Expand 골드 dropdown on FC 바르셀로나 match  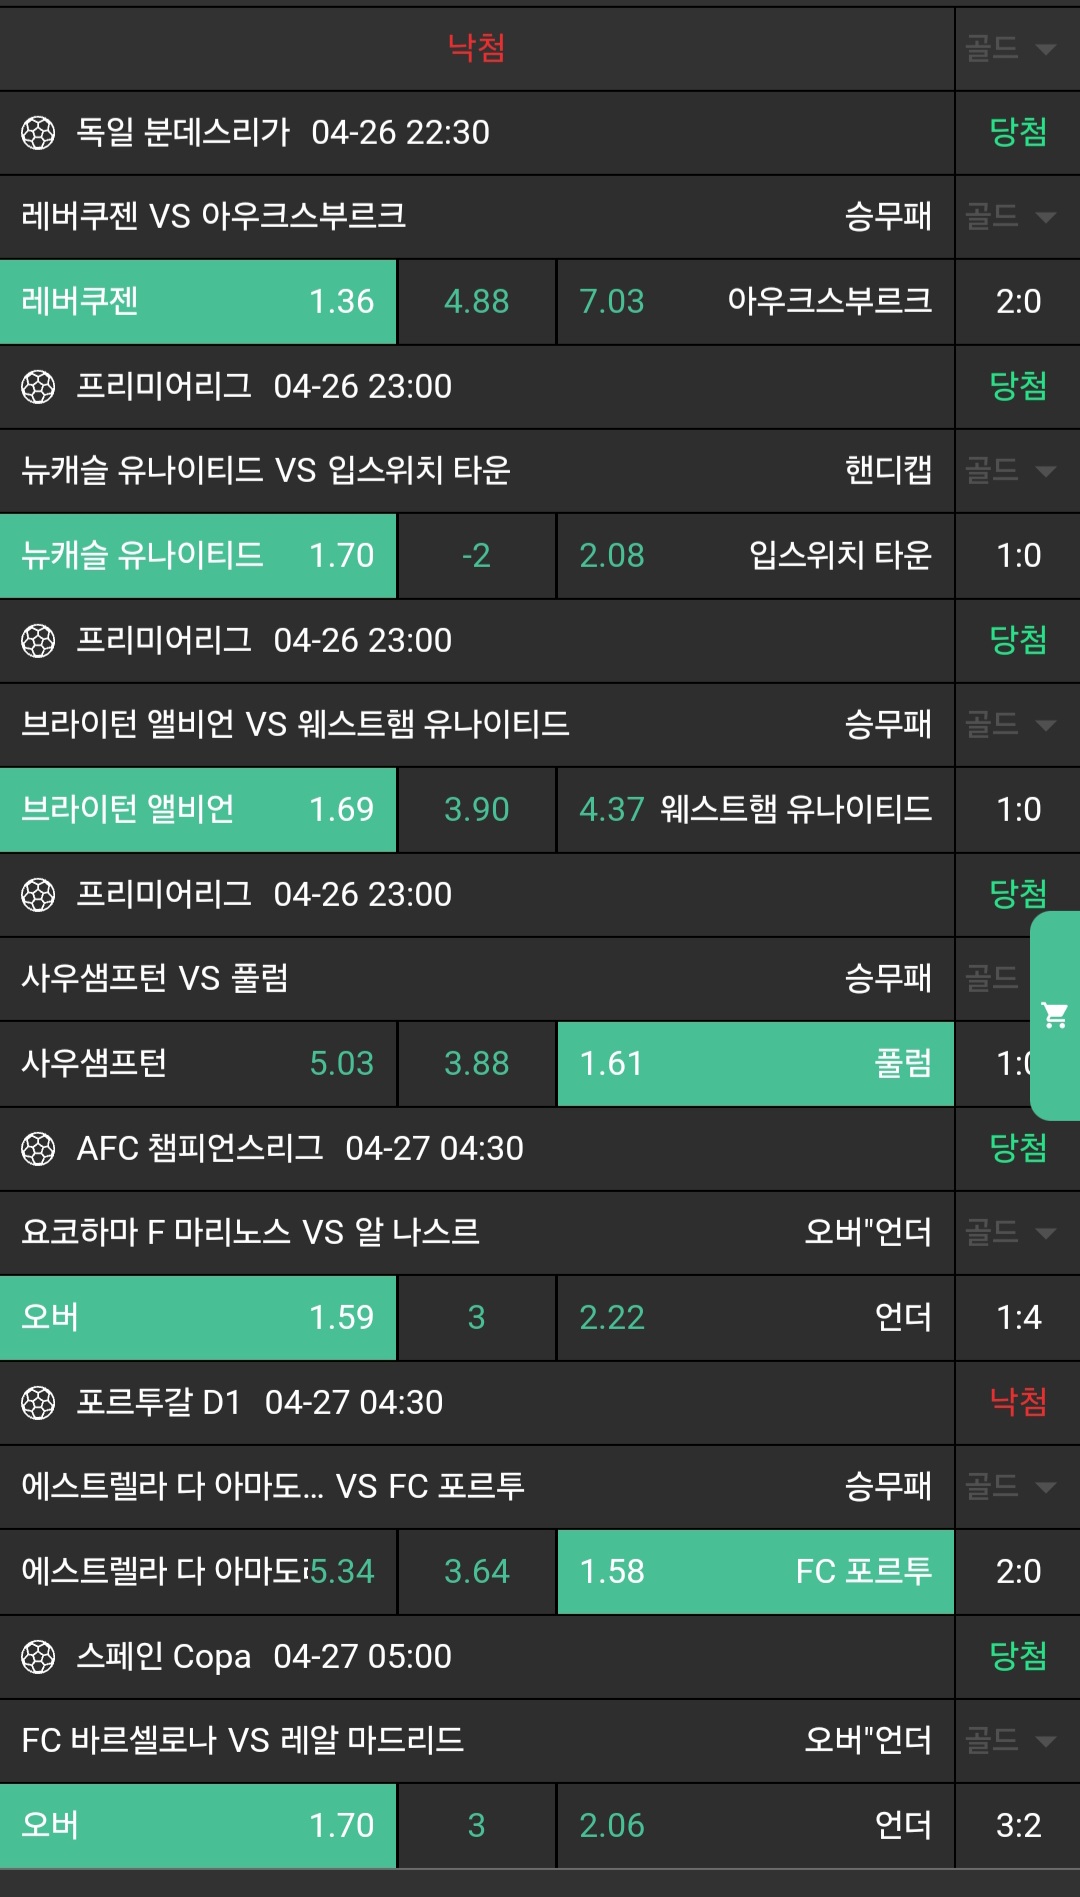(x=1011, y=1740)
